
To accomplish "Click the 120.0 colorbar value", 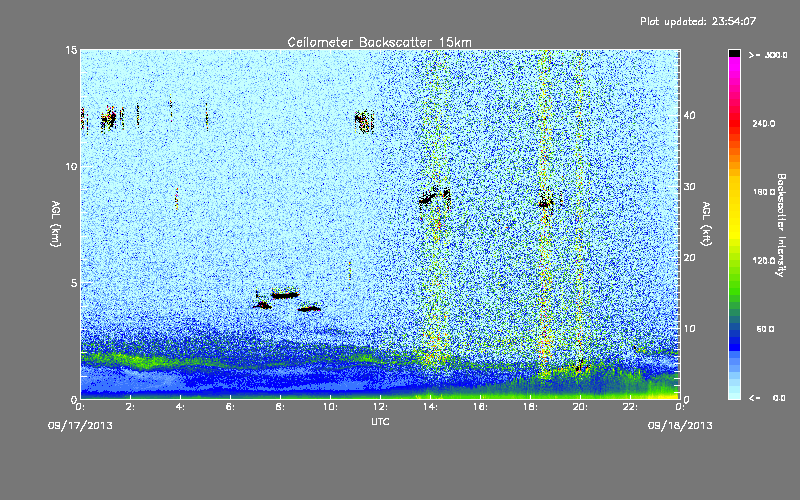I will [x=764, y=260].
